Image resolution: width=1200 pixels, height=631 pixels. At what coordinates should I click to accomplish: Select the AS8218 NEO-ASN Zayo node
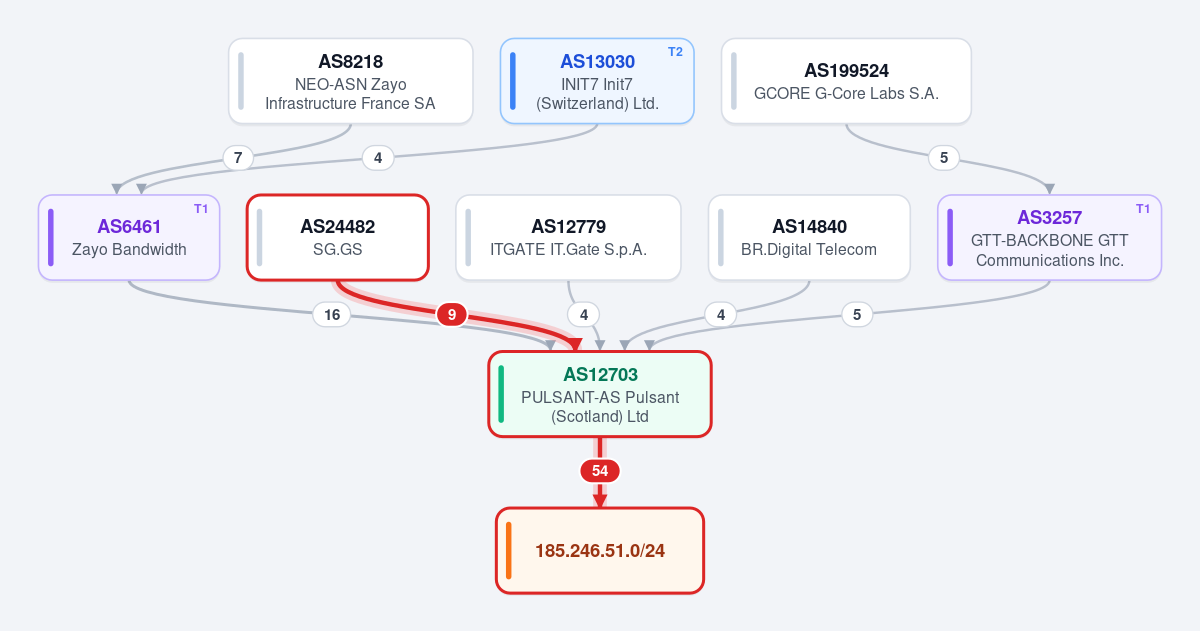point(350,81)
